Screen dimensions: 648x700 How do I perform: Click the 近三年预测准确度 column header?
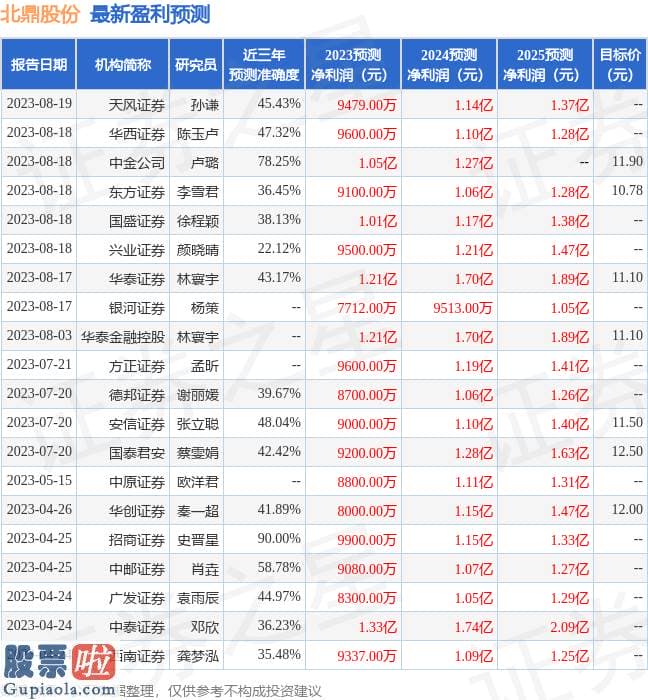pyautogui.click(x=264, y=65)
